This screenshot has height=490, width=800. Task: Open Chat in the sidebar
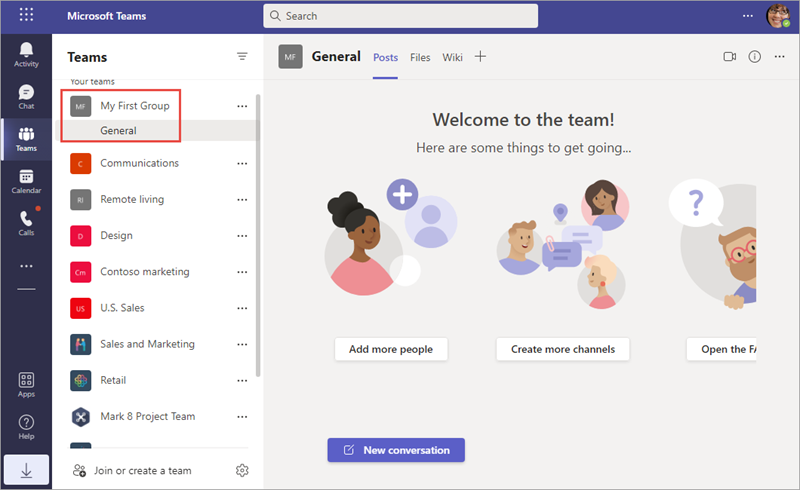coord(26,97)
